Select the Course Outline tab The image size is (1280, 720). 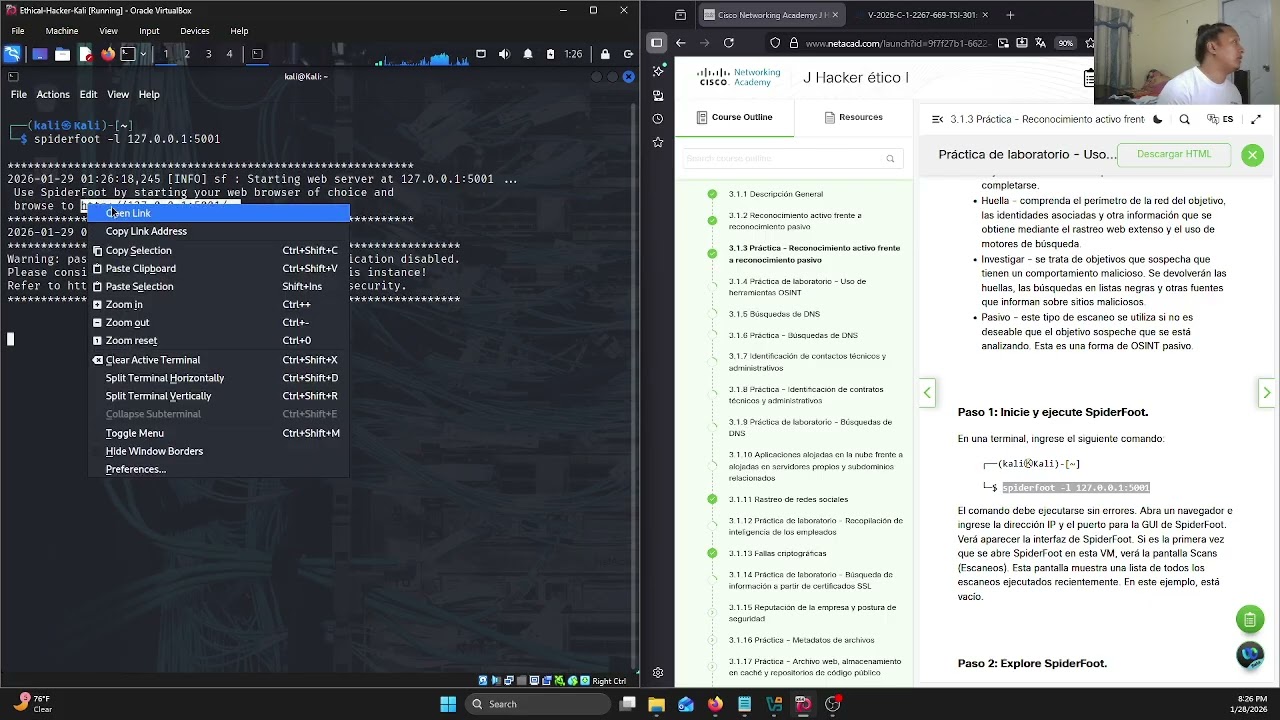735,117
